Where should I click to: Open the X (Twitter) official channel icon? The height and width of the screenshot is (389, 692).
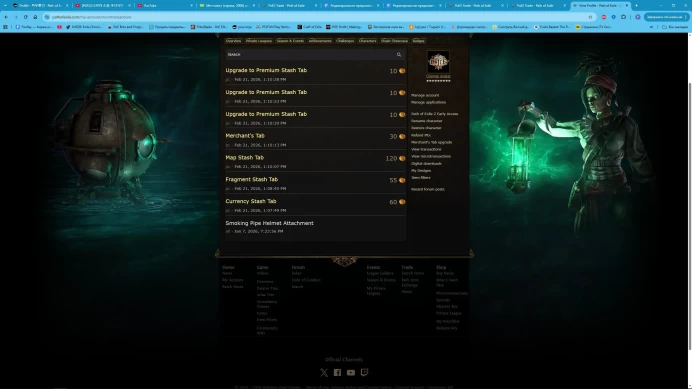[324, 373]
